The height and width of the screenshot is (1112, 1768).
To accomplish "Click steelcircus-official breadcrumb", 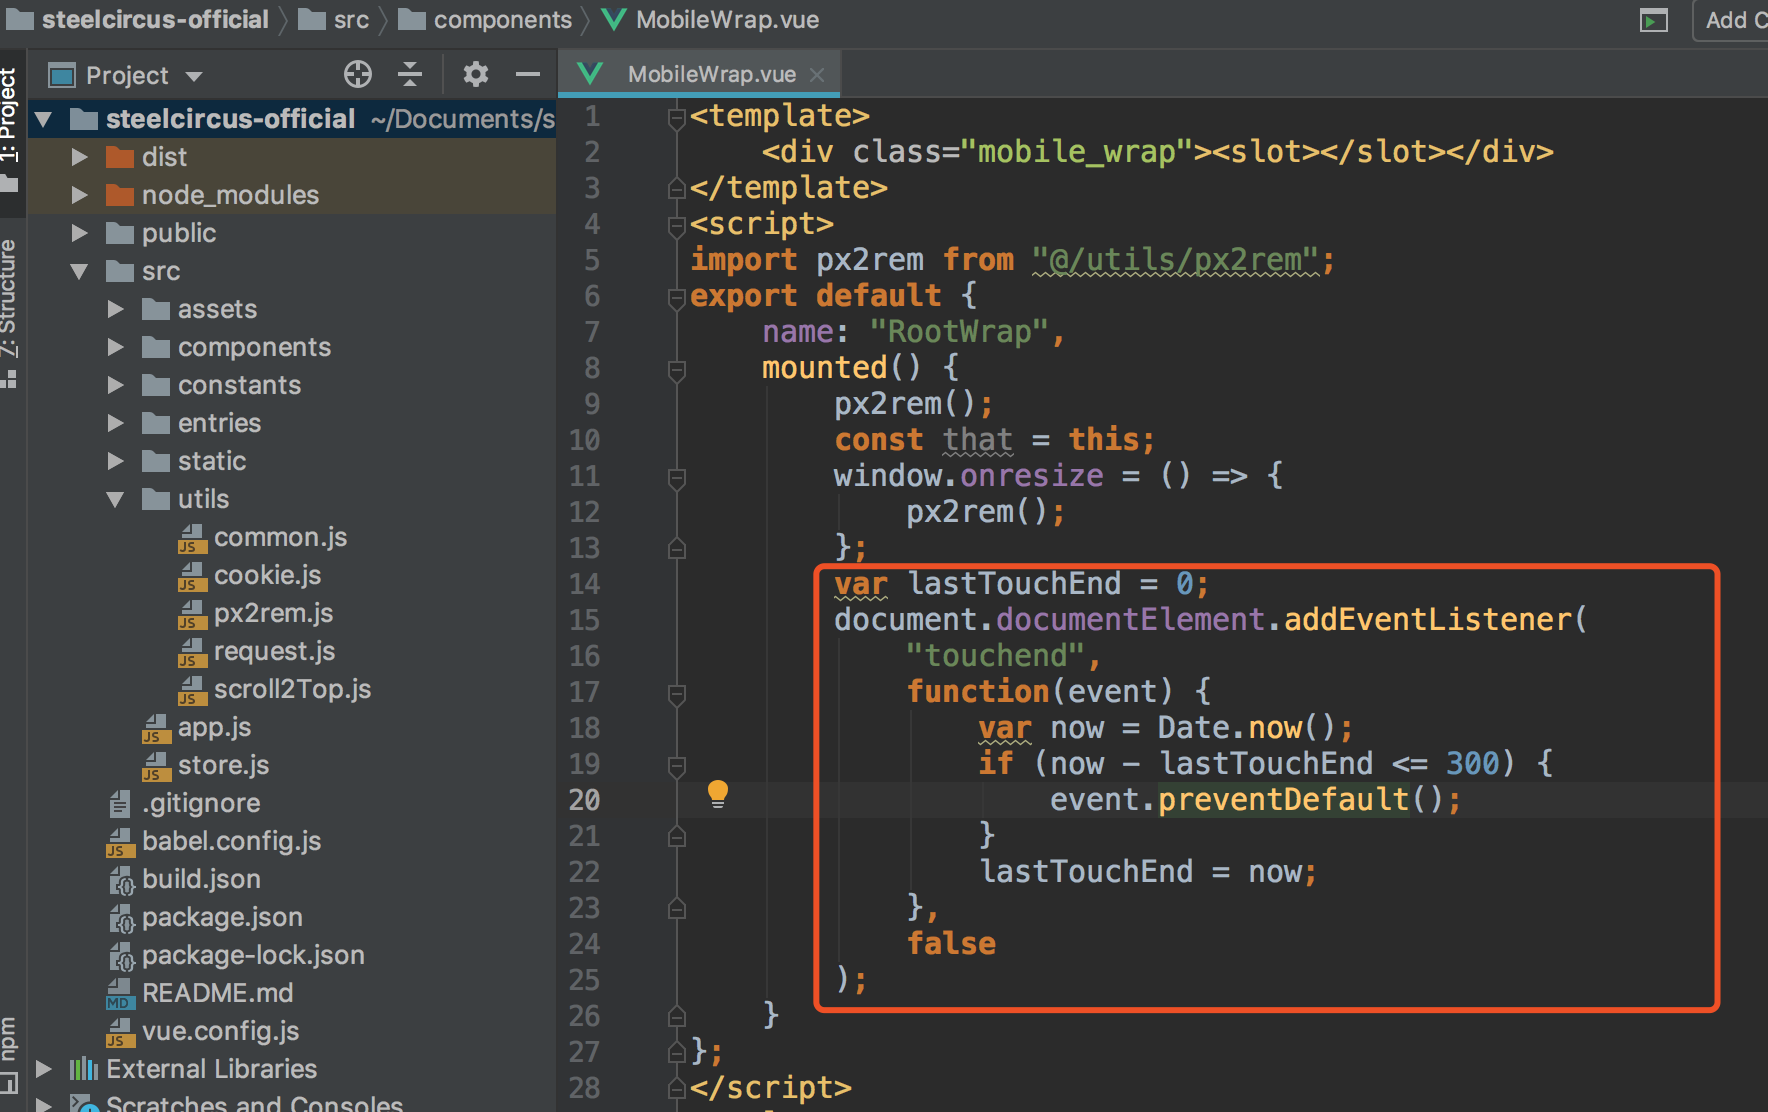I will click(x=138, y=20).
